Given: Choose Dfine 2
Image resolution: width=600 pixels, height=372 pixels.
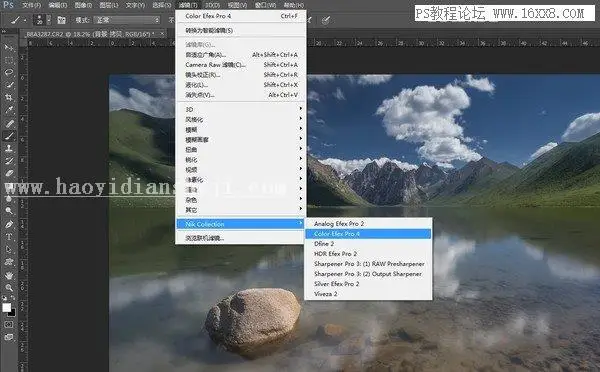Looking at the screenshot, I should pyautogui.click(x=368, y=243).
